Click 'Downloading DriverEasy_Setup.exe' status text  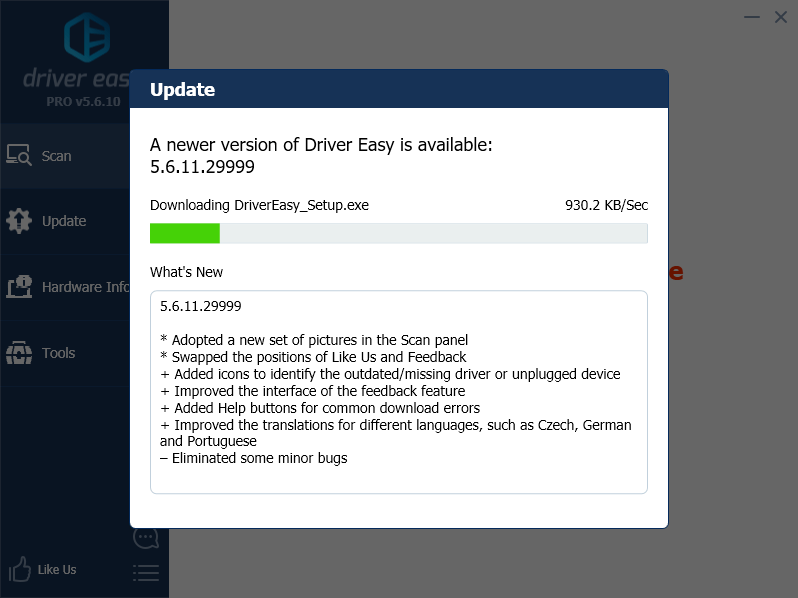(x=259, y=205)
